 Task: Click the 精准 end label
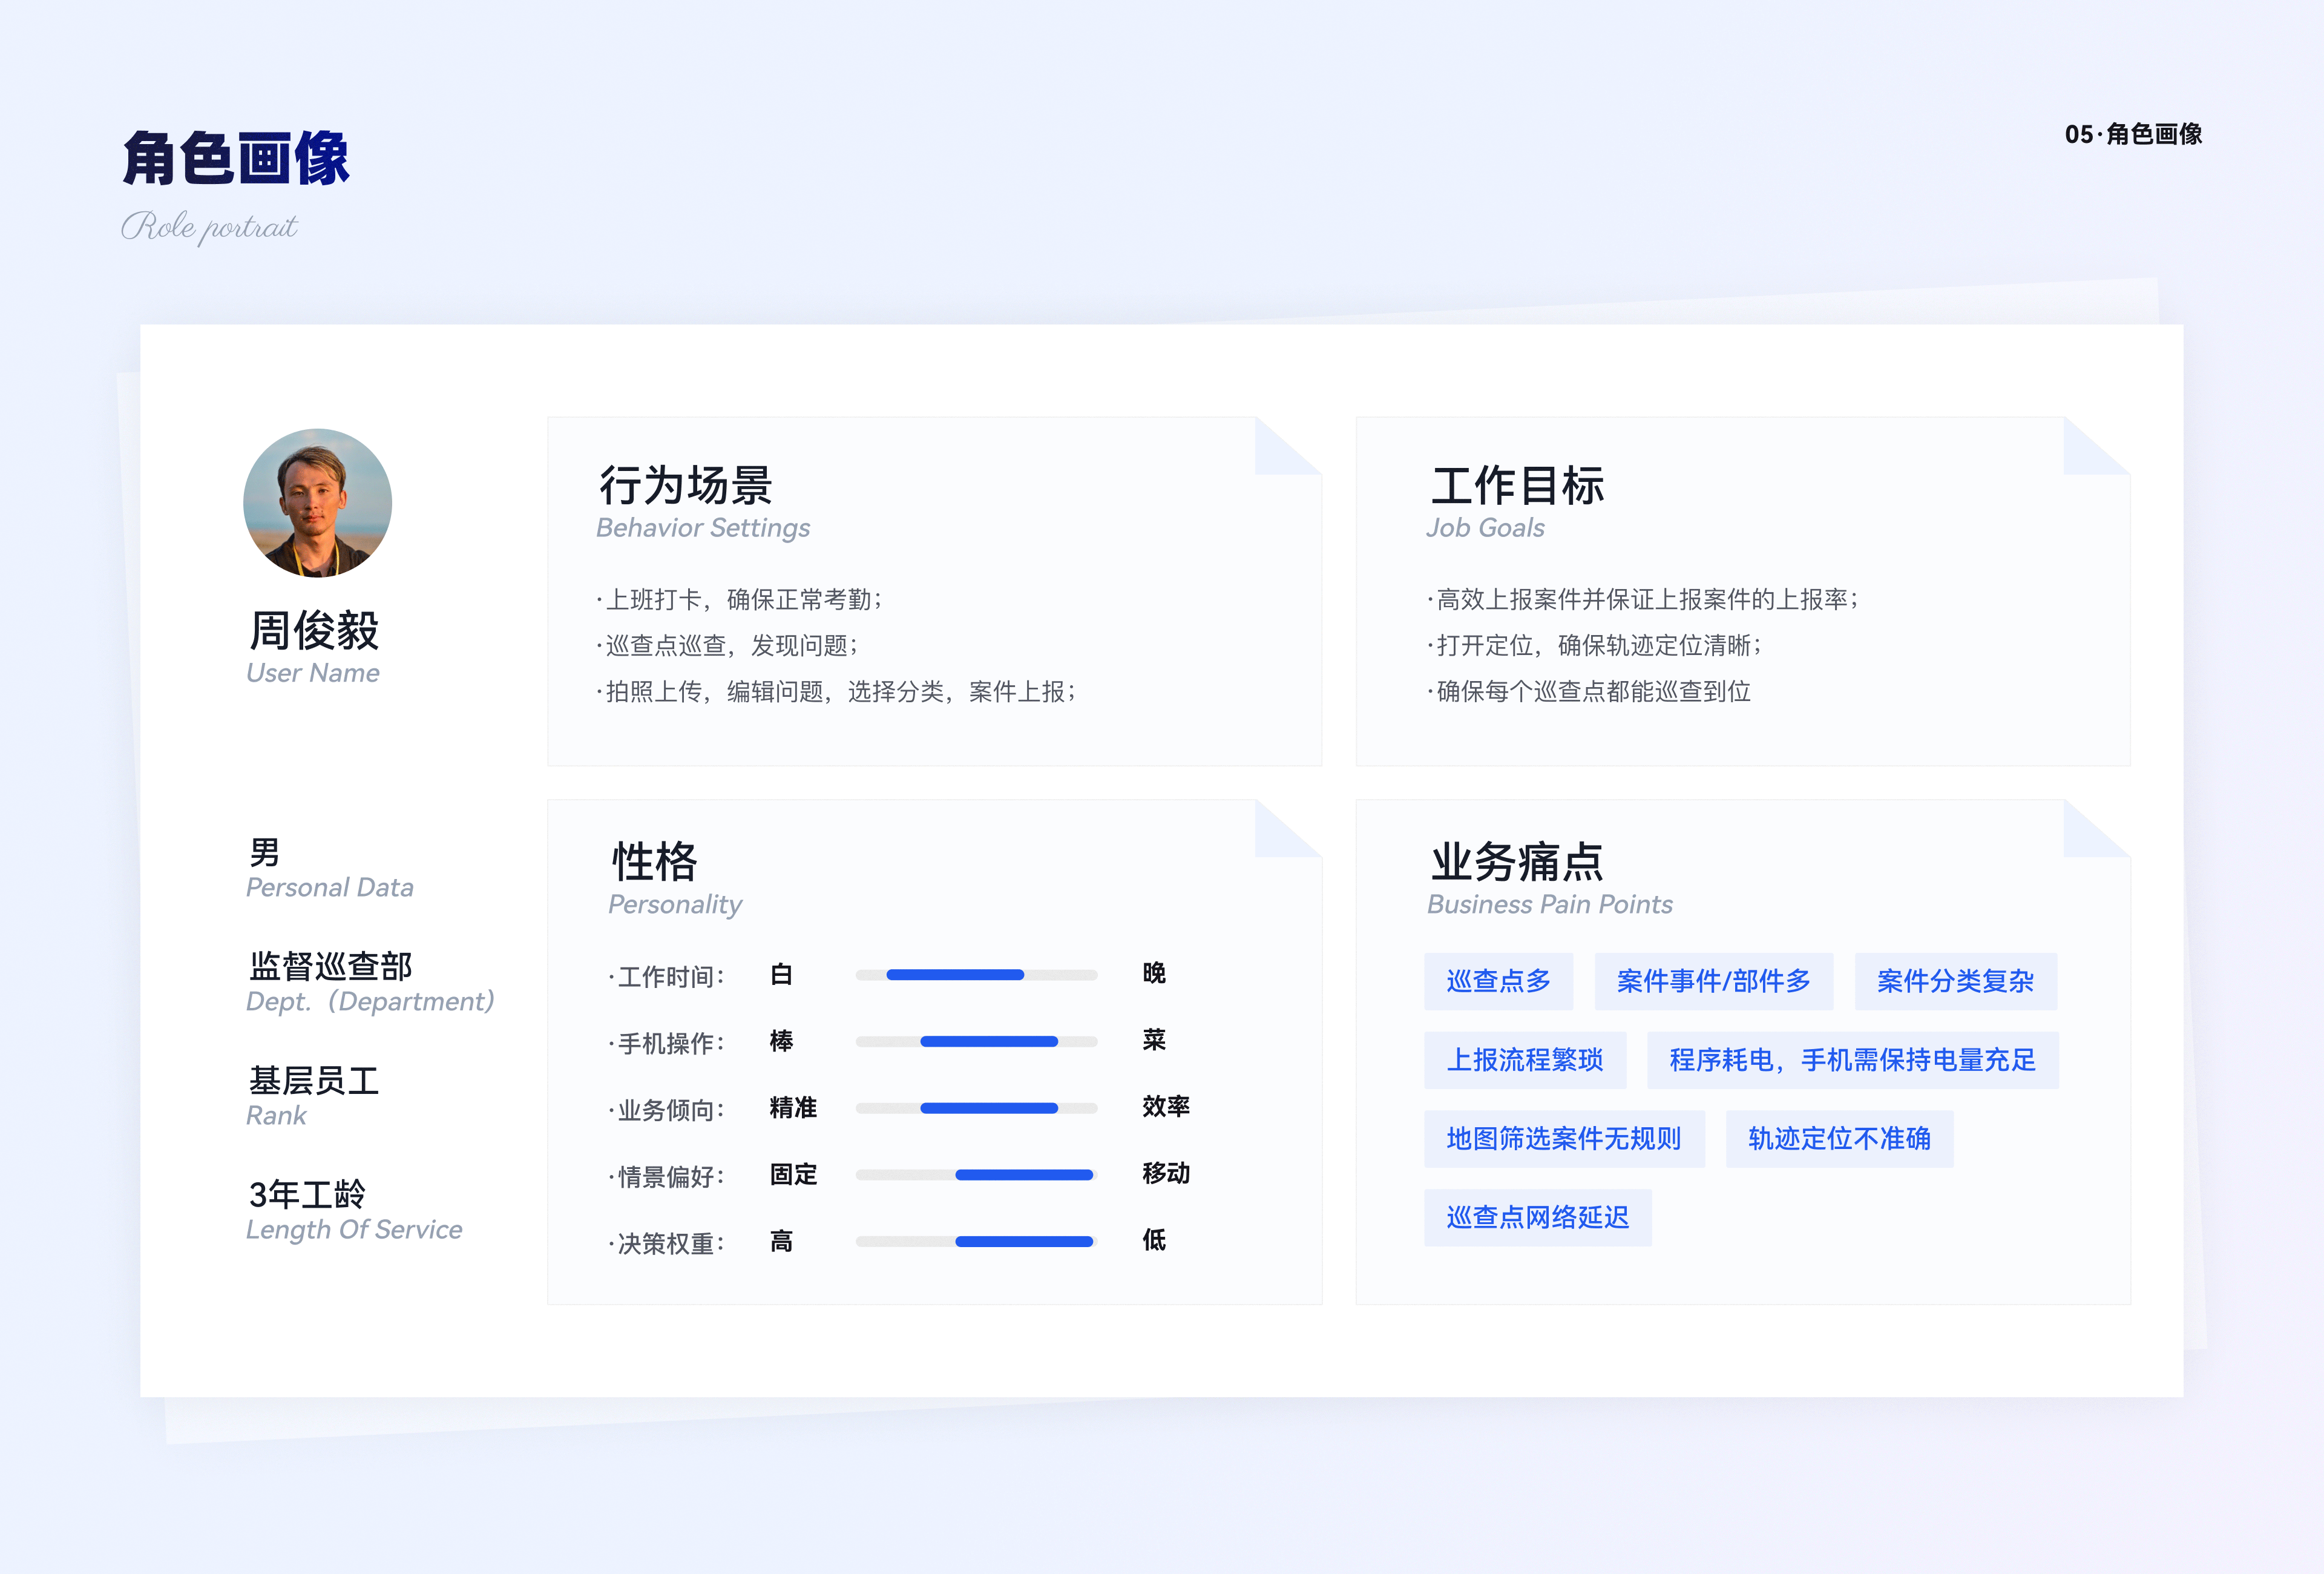coord(793,1108)
